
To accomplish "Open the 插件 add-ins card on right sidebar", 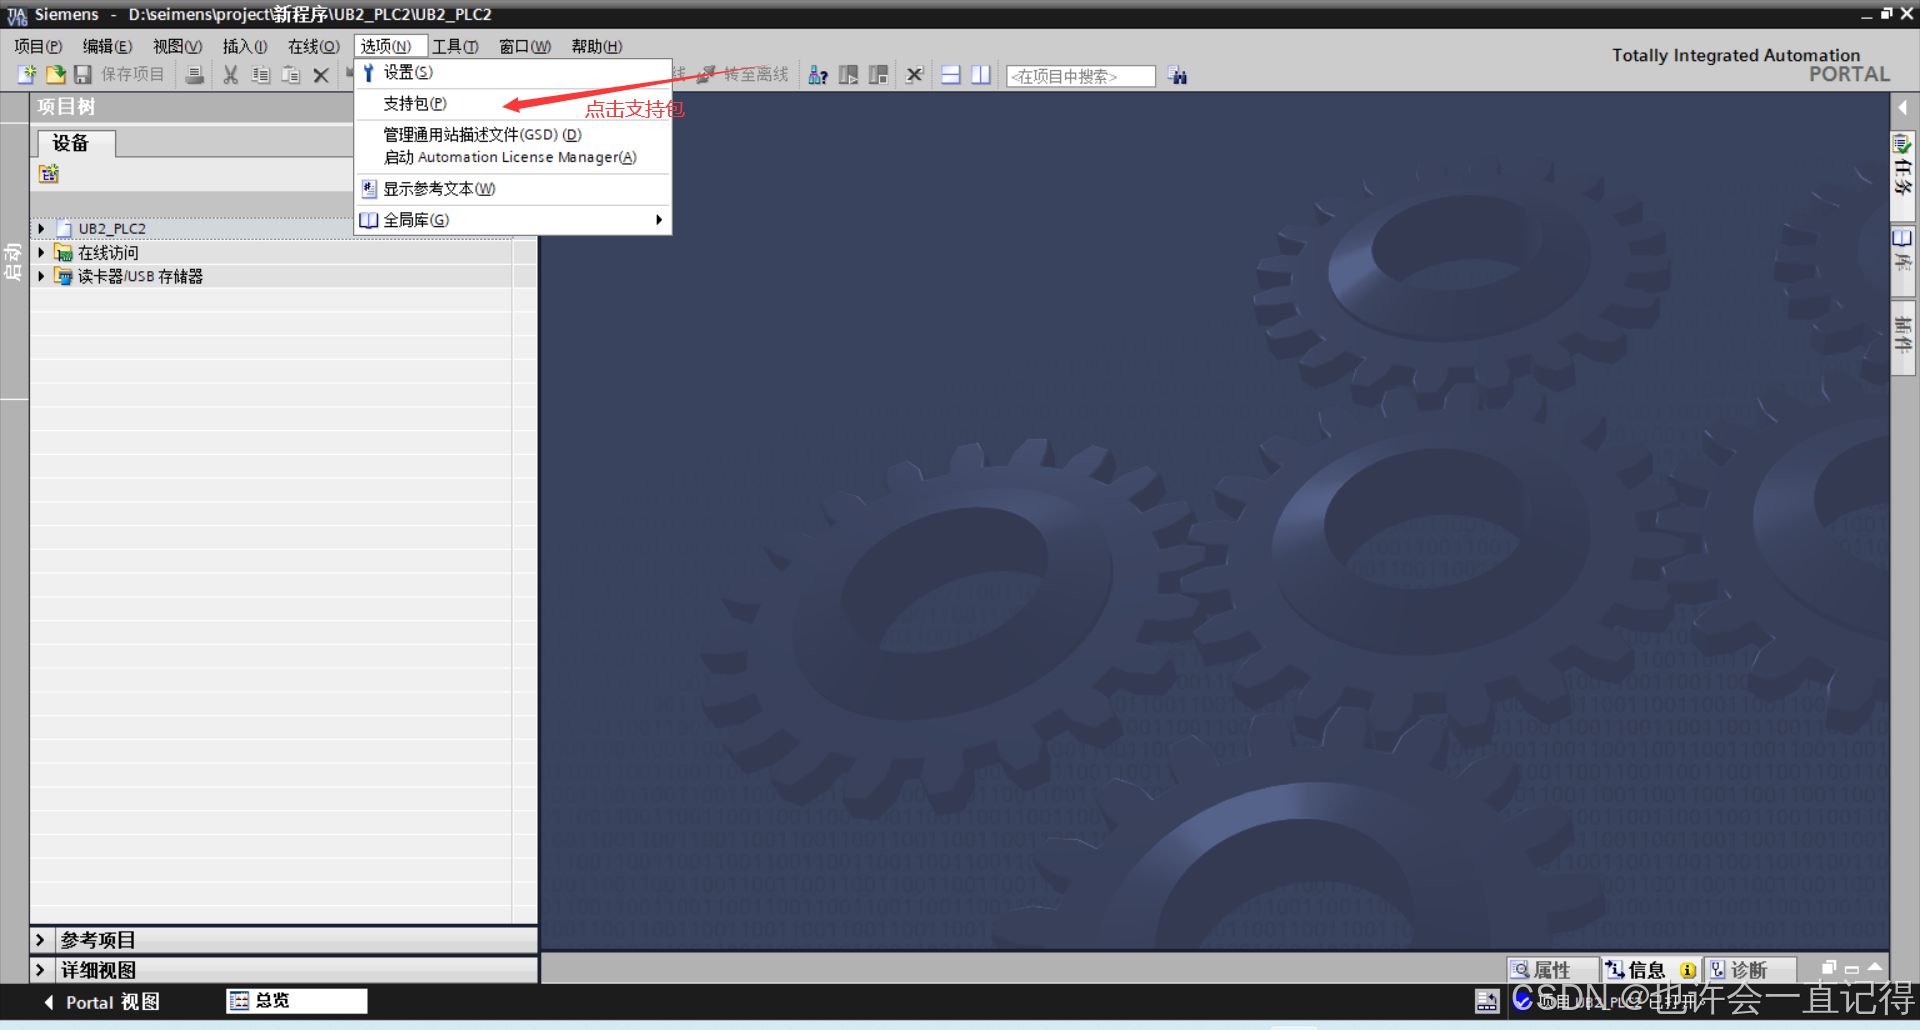I will (1903, 337).
